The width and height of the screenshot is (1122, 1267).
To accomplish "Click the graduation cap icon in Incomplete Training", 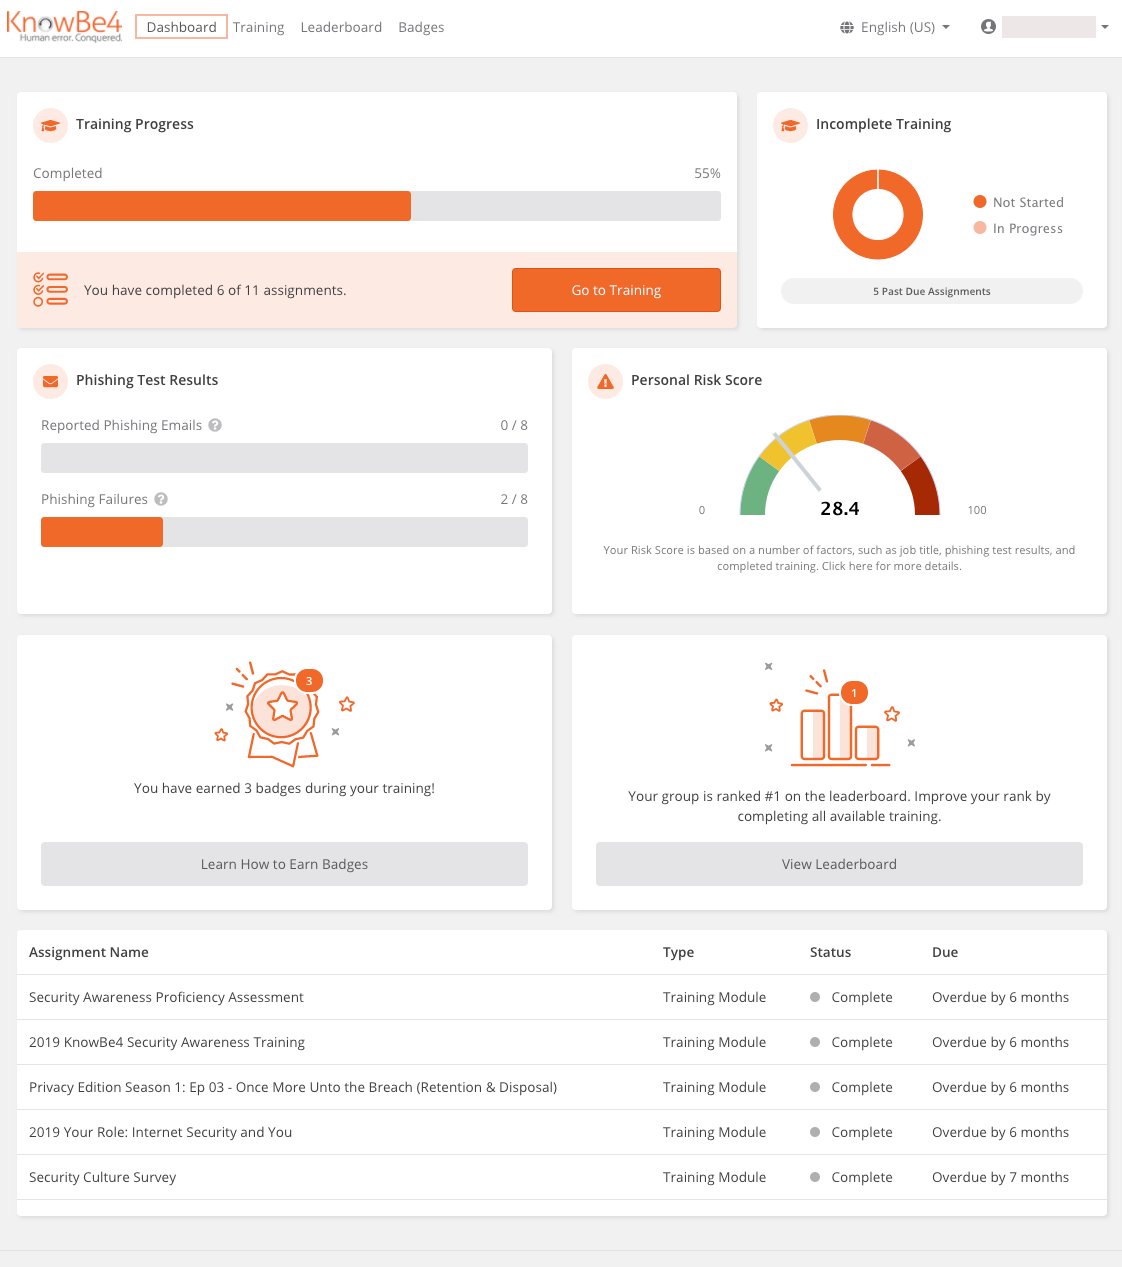I will 790,125.
